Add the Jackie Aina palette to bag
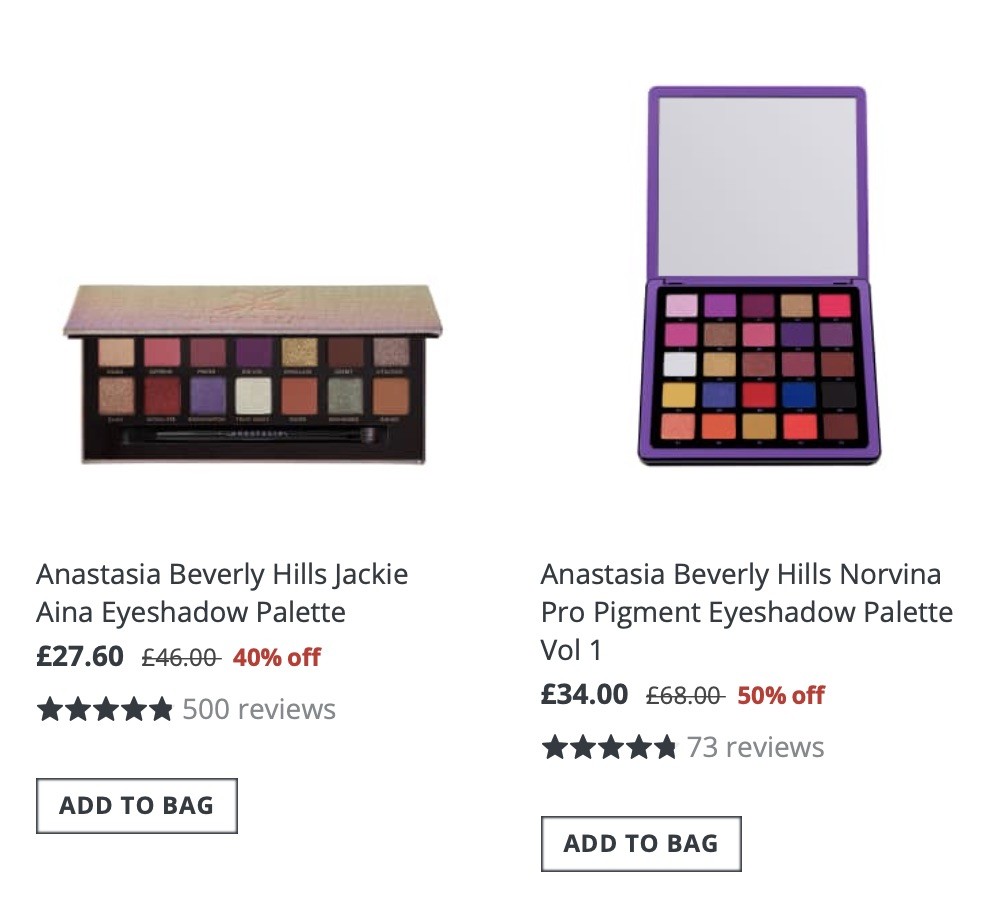The height and width of the screenshot is (920, 986). [136, 805]
